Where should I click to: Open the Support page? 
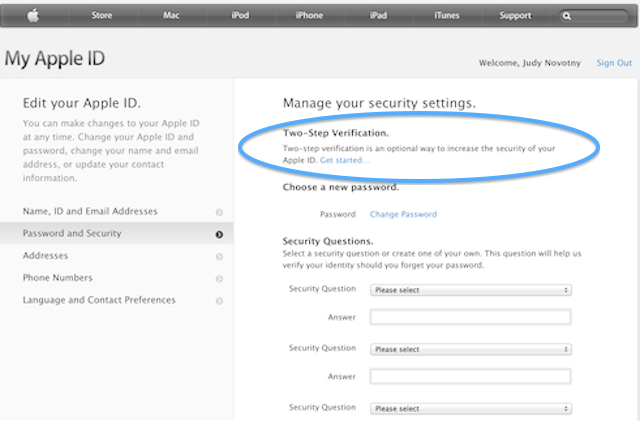click(515, 16)
